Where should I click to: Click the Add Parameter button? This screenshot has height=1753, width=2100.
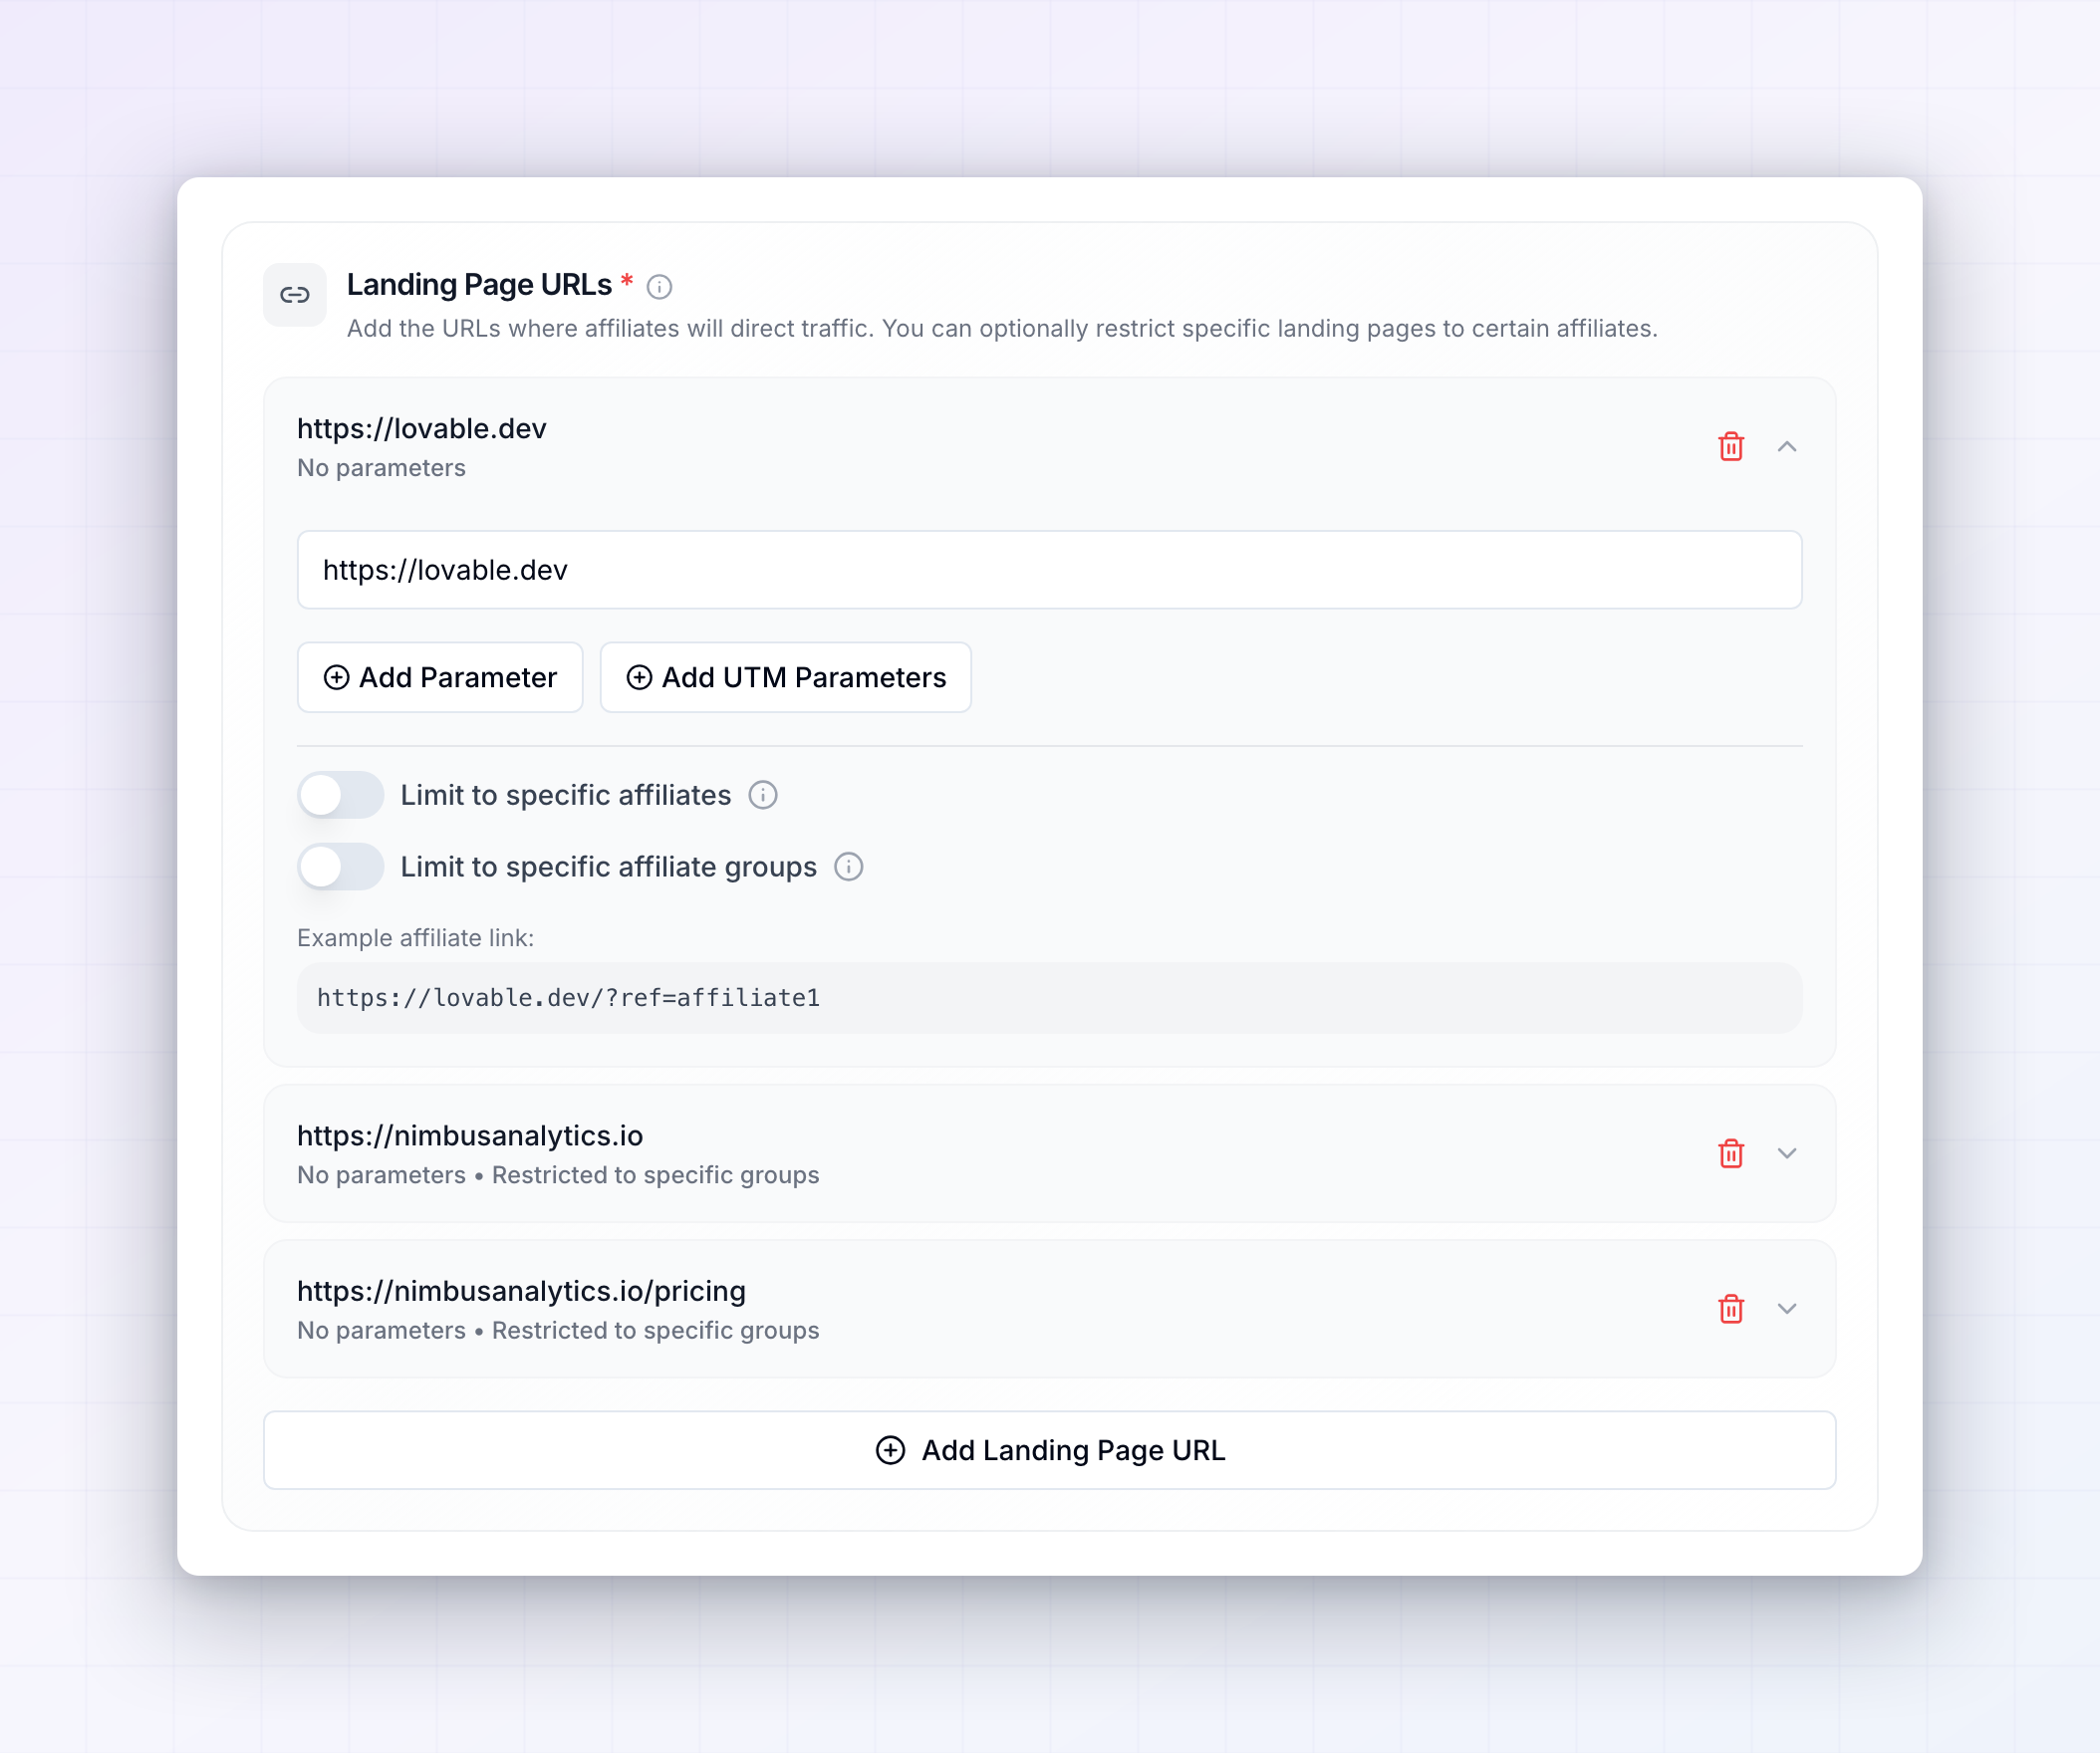pyautogui.click(x=440, y=677)
